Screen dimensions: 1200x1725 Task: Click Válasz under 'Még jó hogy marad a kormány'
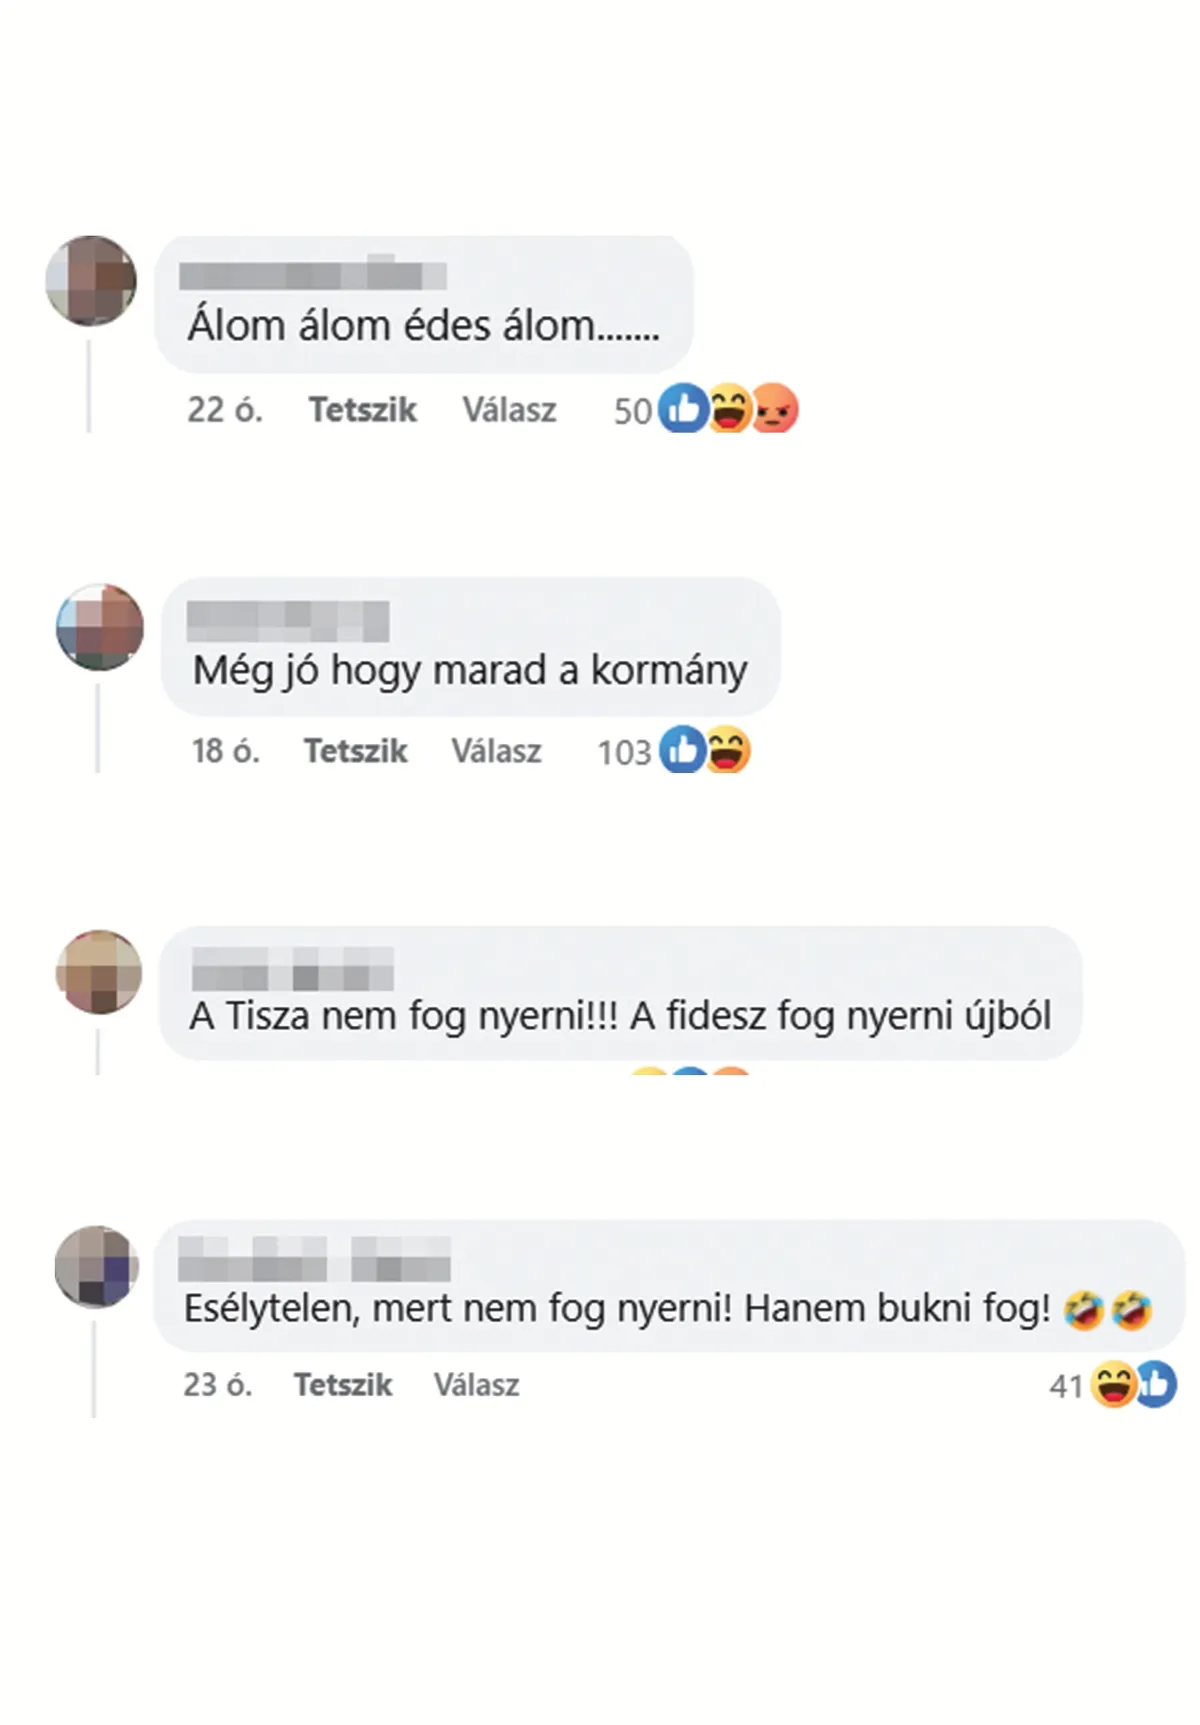pos(496,750)
